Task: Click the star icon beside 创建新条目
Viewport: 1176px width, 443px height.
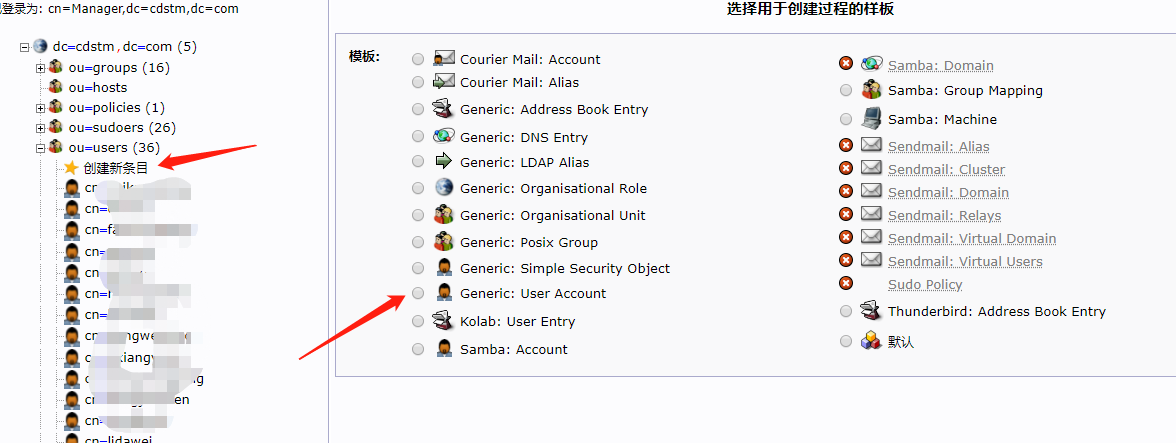Action: 71,168
